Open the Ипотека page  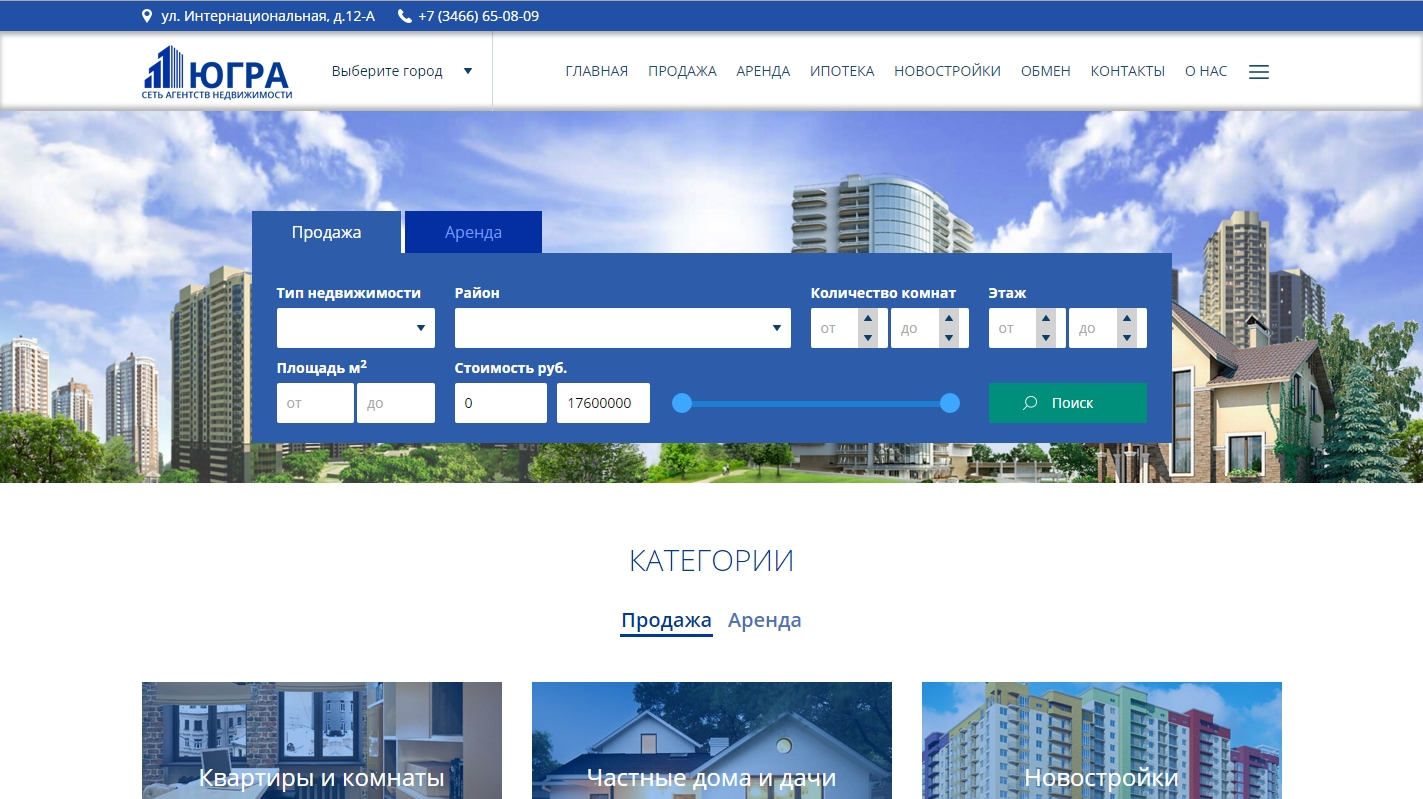(842, 71)
